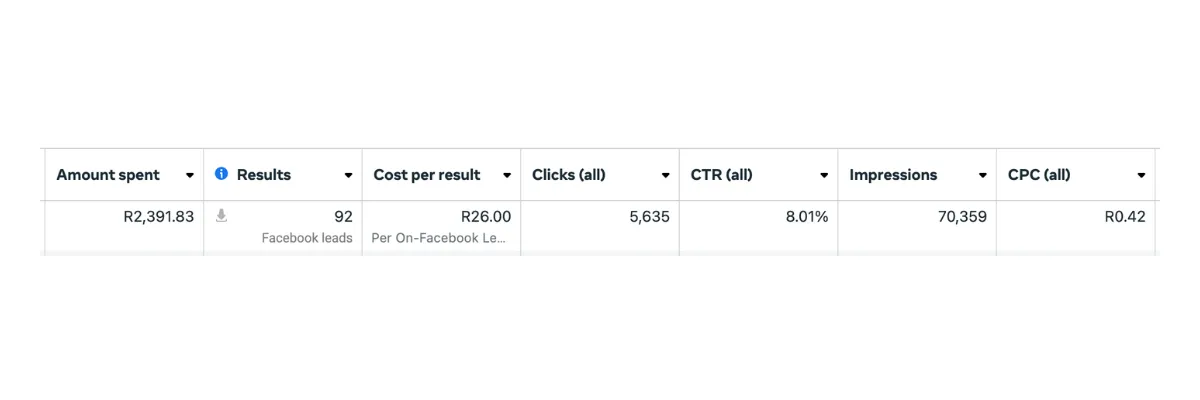Click the Cost per result header text
Screen dimensions: 1200x400
(x=427, y=175)
